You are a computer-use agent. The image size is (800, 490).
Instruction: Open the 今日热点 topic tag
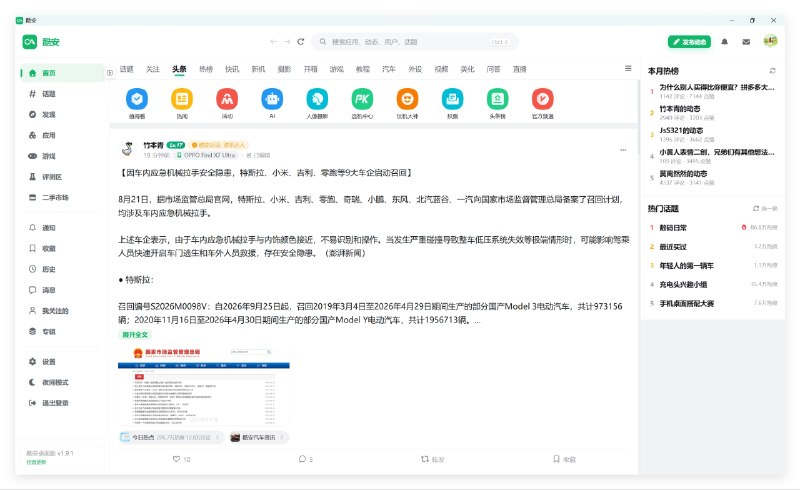pyautogui.click(x=171, y=437)
